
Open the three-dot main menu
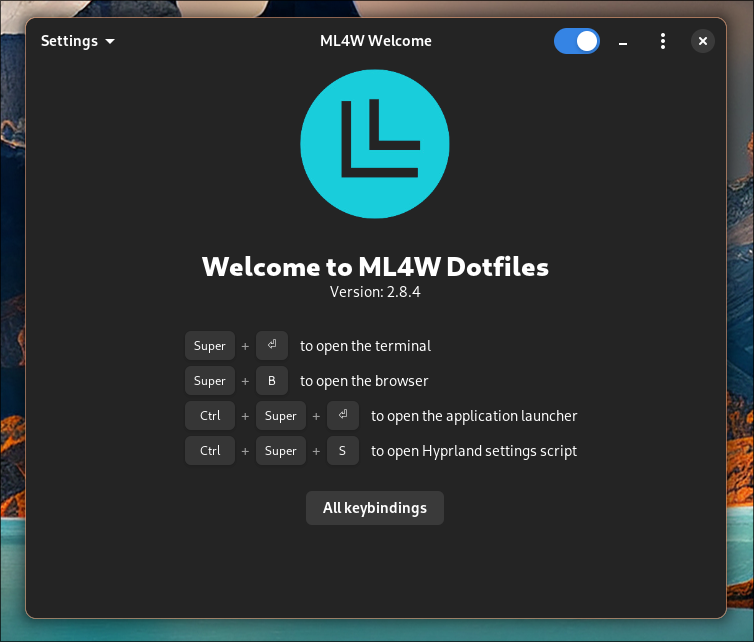[662, 41]
